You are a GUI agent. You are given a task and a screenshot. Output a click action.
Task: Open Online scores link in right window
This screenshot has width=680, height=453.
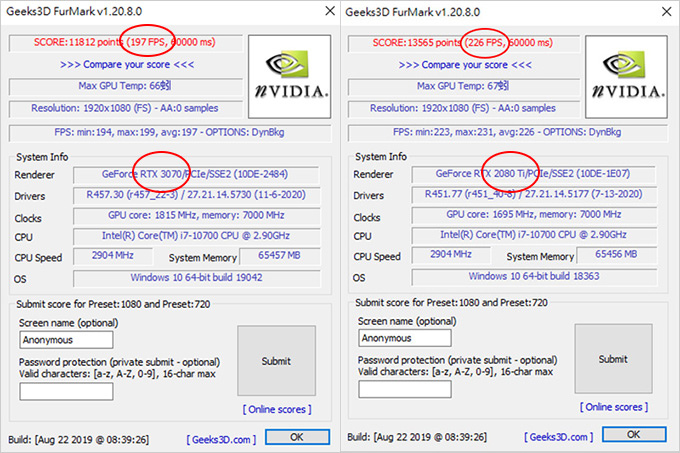[614, 407]
